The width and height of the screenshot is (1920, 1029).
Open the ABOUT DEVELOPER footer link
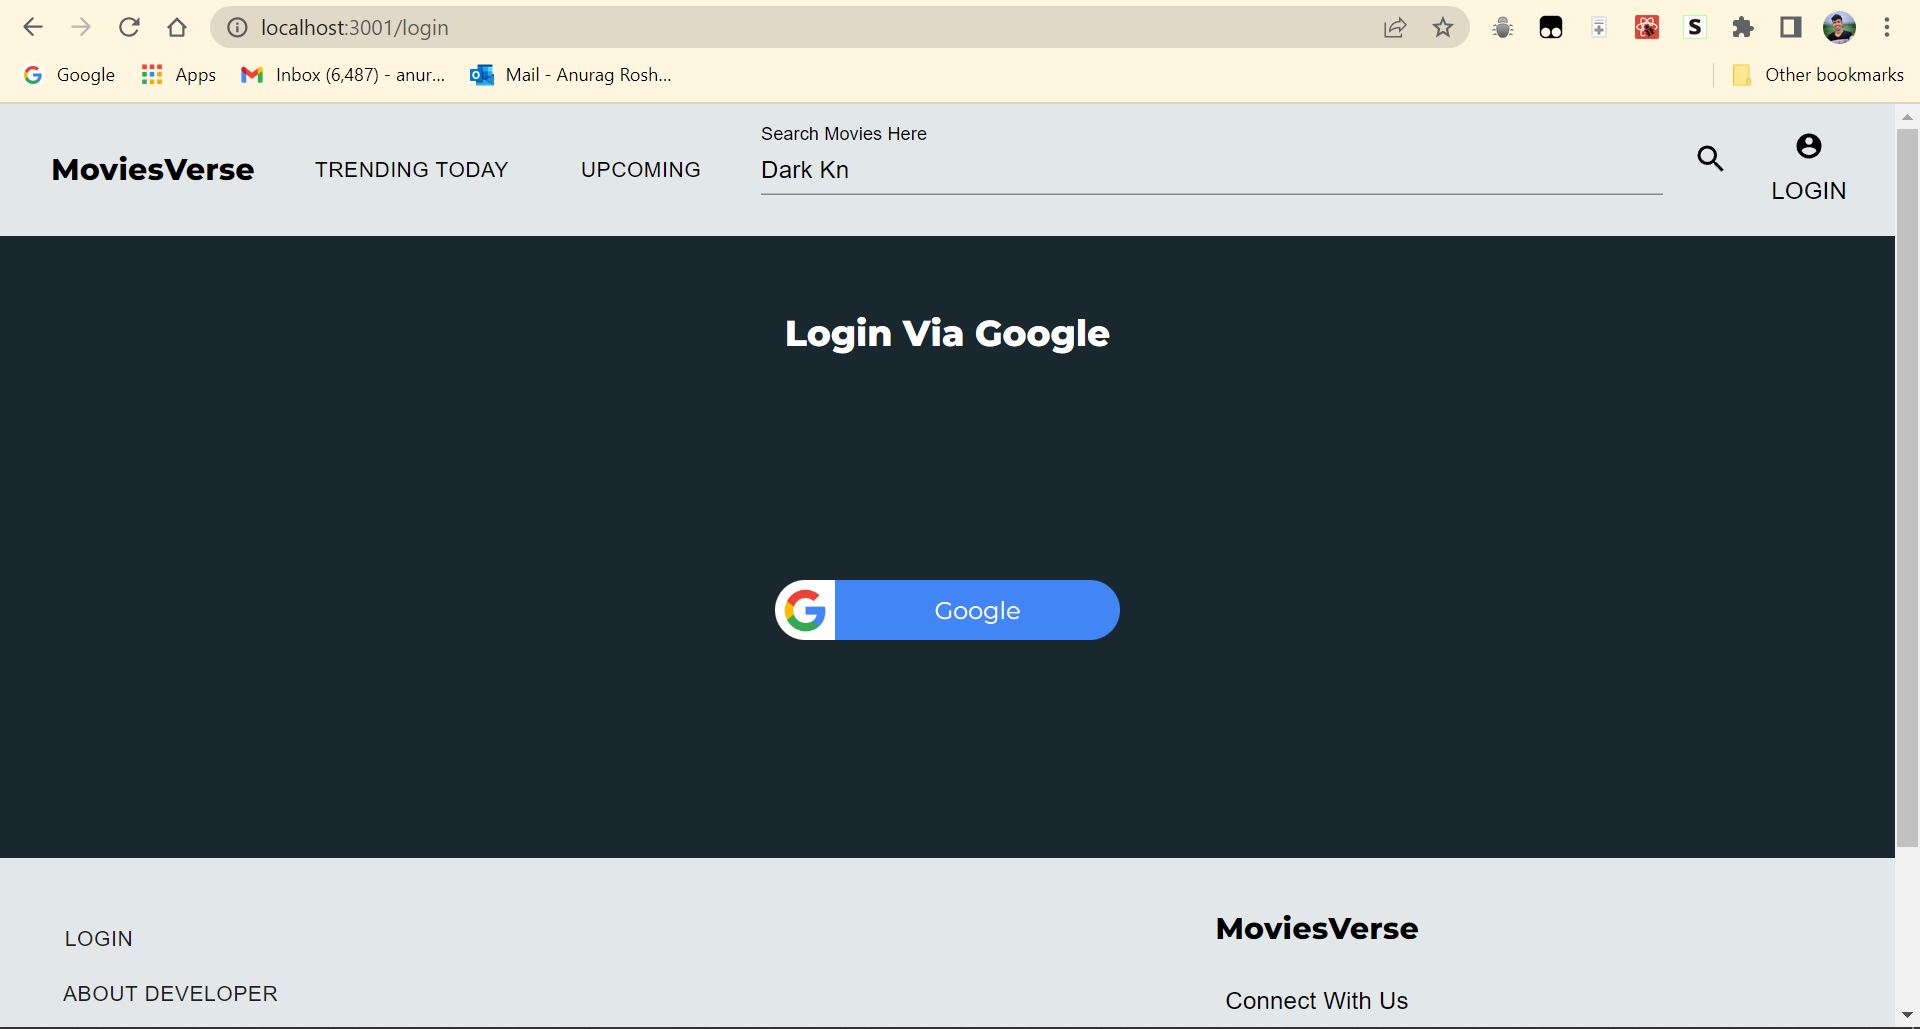pyautogui.click(x=171, y=994)
